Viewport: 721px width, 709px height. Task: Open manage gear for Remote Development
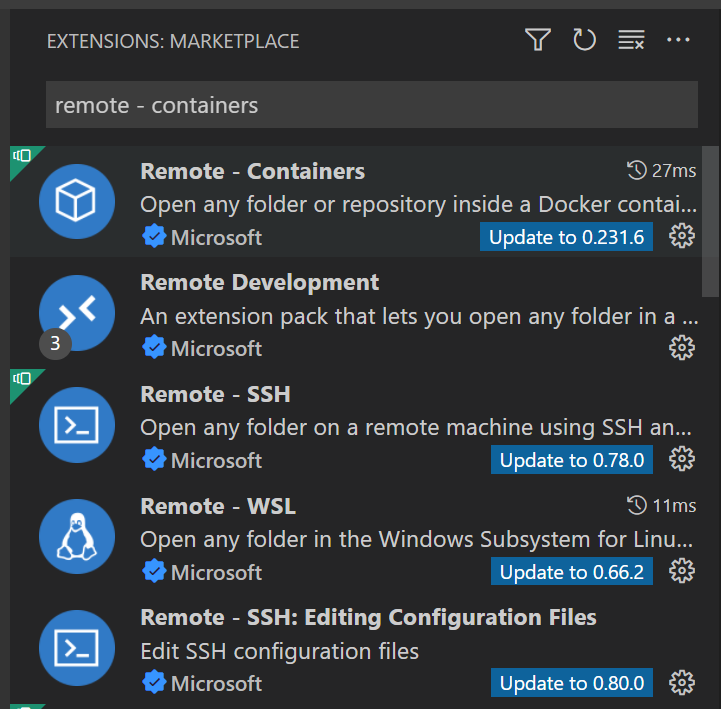(681, 348)
